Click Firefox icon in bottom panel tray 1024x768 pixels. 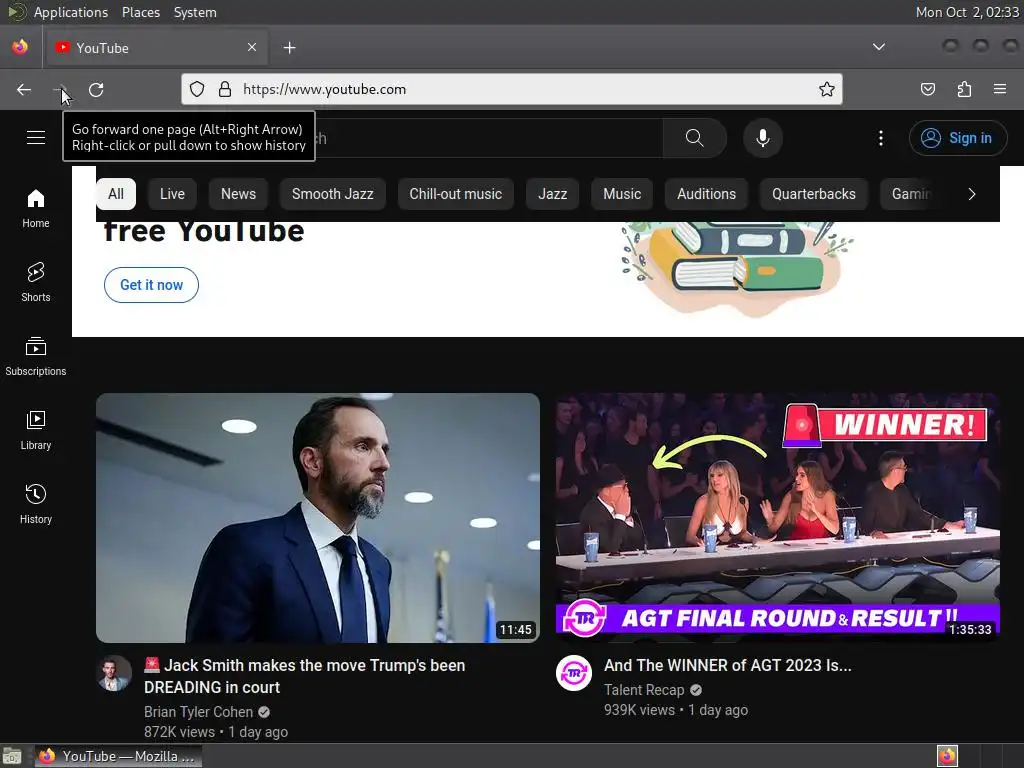click(x=947, y=756)
